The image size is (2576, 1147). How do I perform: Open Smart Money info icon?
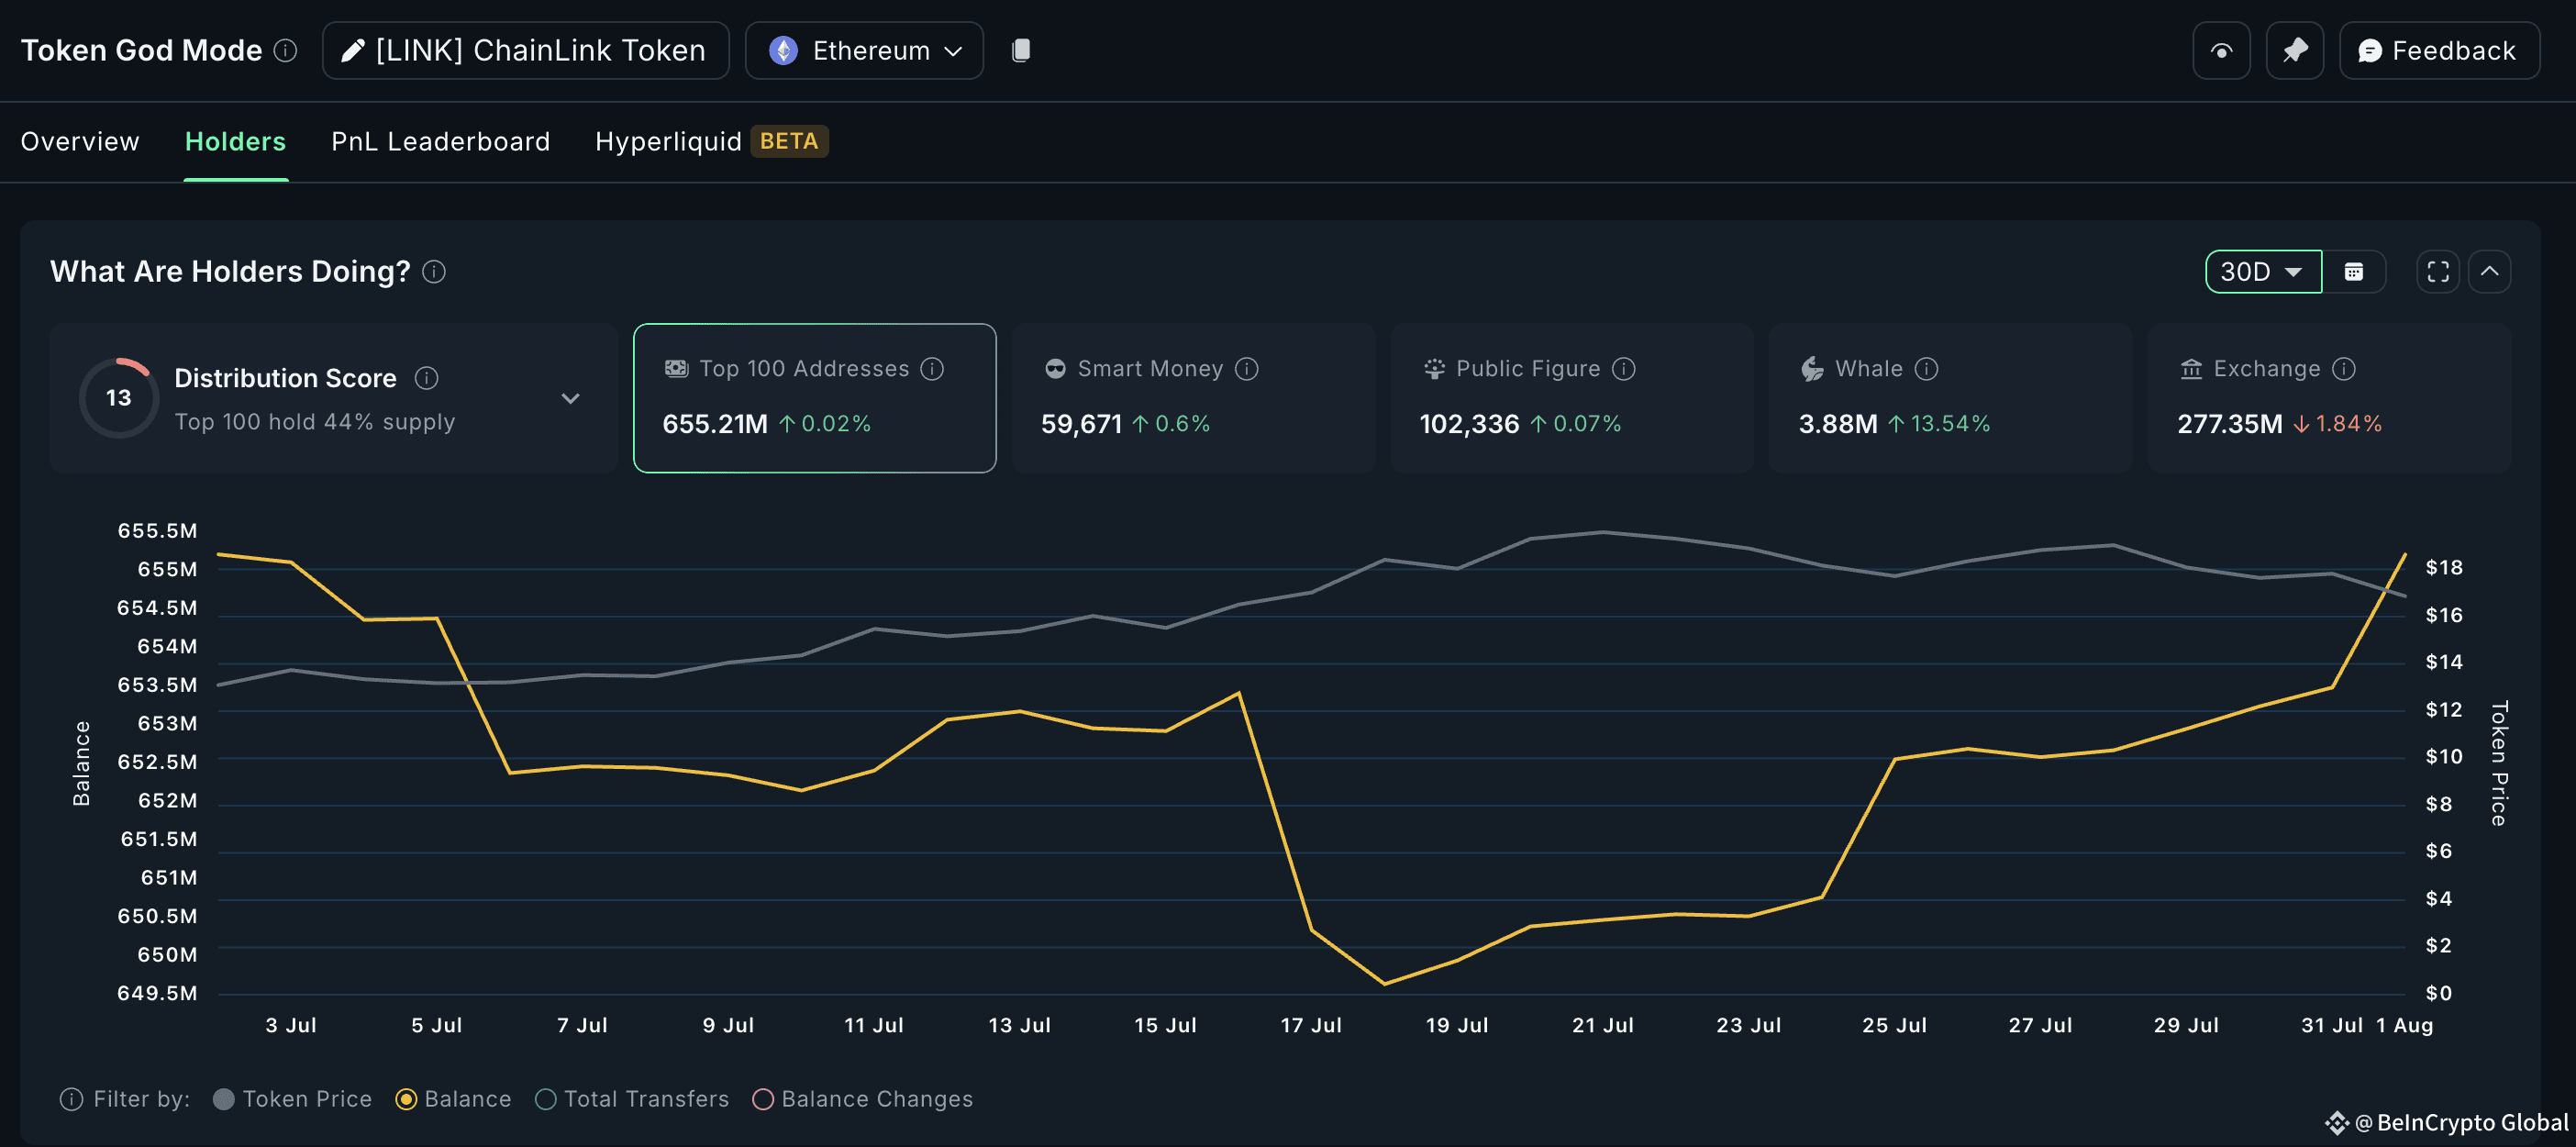click(x=1246, y=368)
